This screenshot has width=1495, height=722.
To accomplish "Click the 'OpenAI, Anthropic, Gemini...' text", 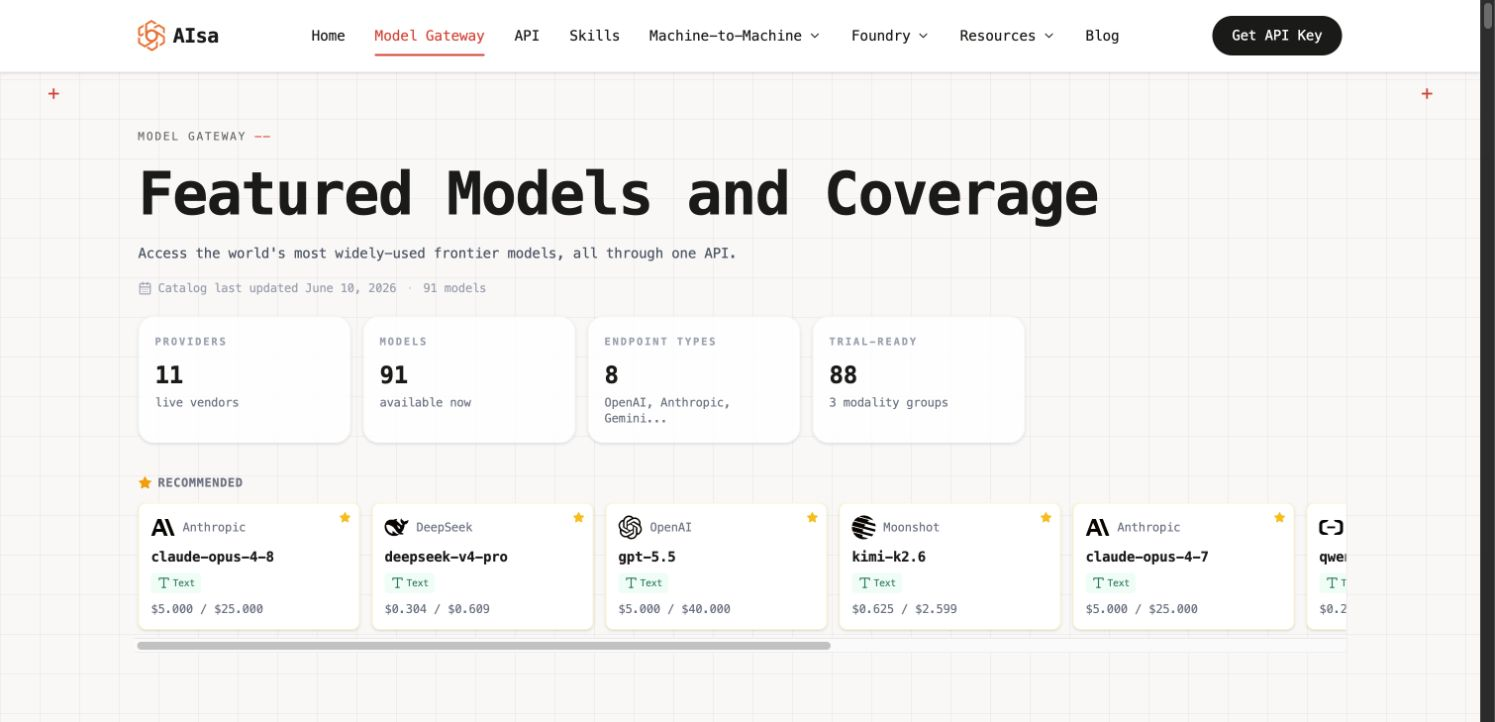I will click(x=667, y=410).
